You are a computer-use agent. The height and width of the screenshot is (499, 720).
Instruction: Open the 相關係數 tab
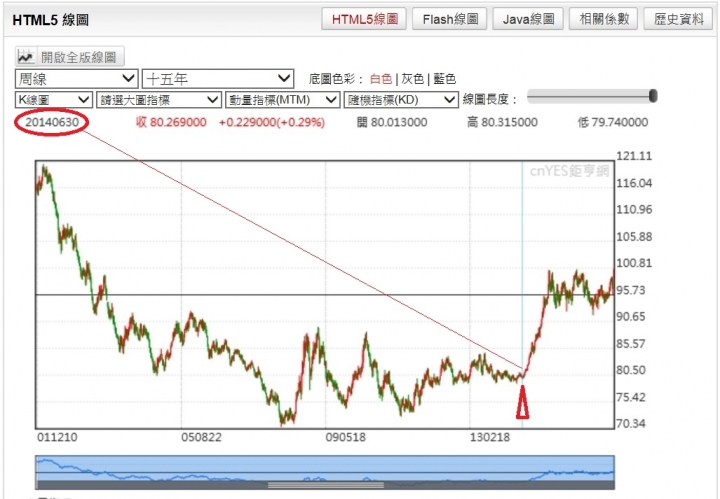(603, 19)
